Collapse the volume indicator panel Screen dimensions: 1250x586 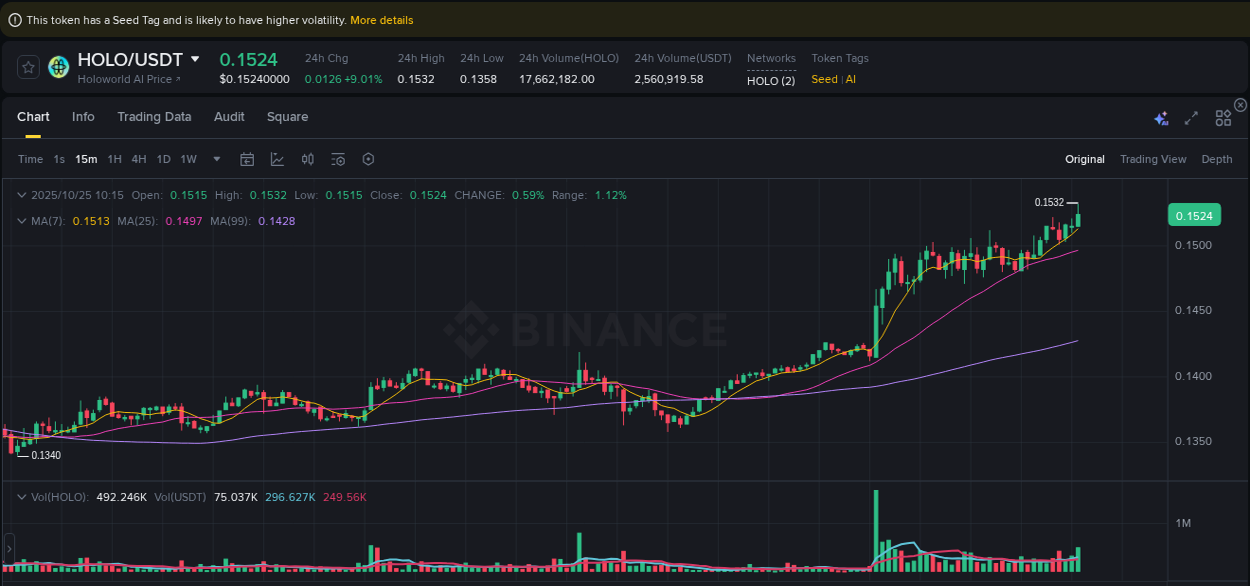(22, 496)
